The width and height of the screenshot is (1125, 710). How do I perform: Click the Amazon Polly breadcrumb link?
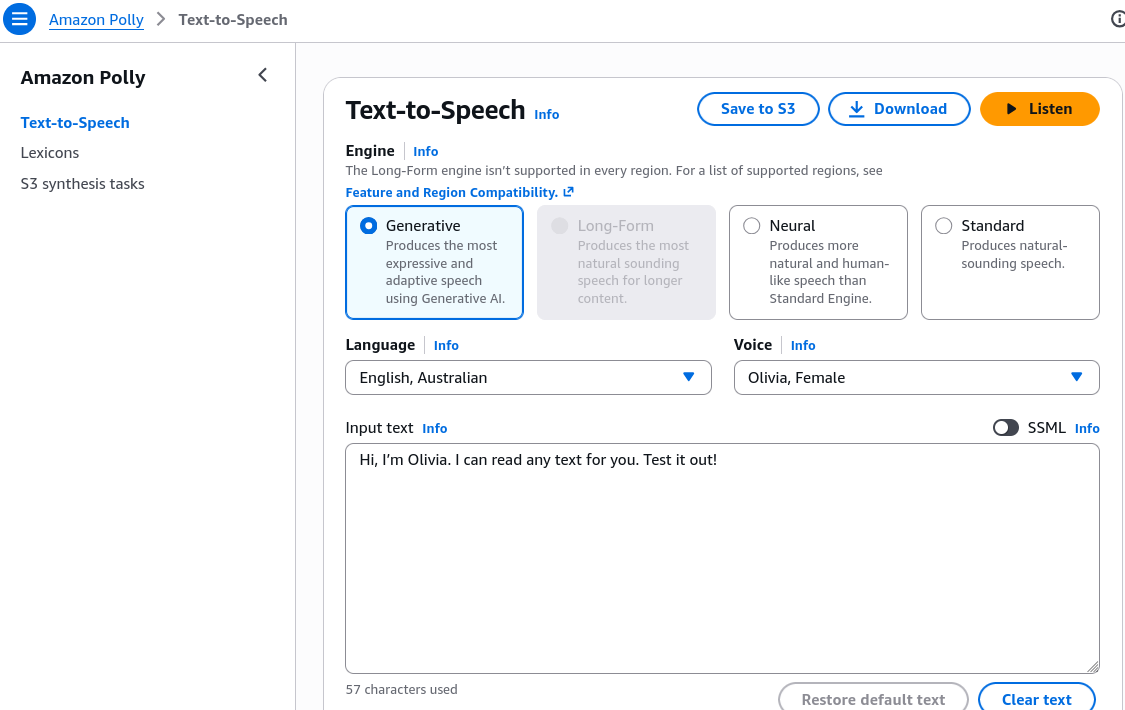click(x=96, y=19)
